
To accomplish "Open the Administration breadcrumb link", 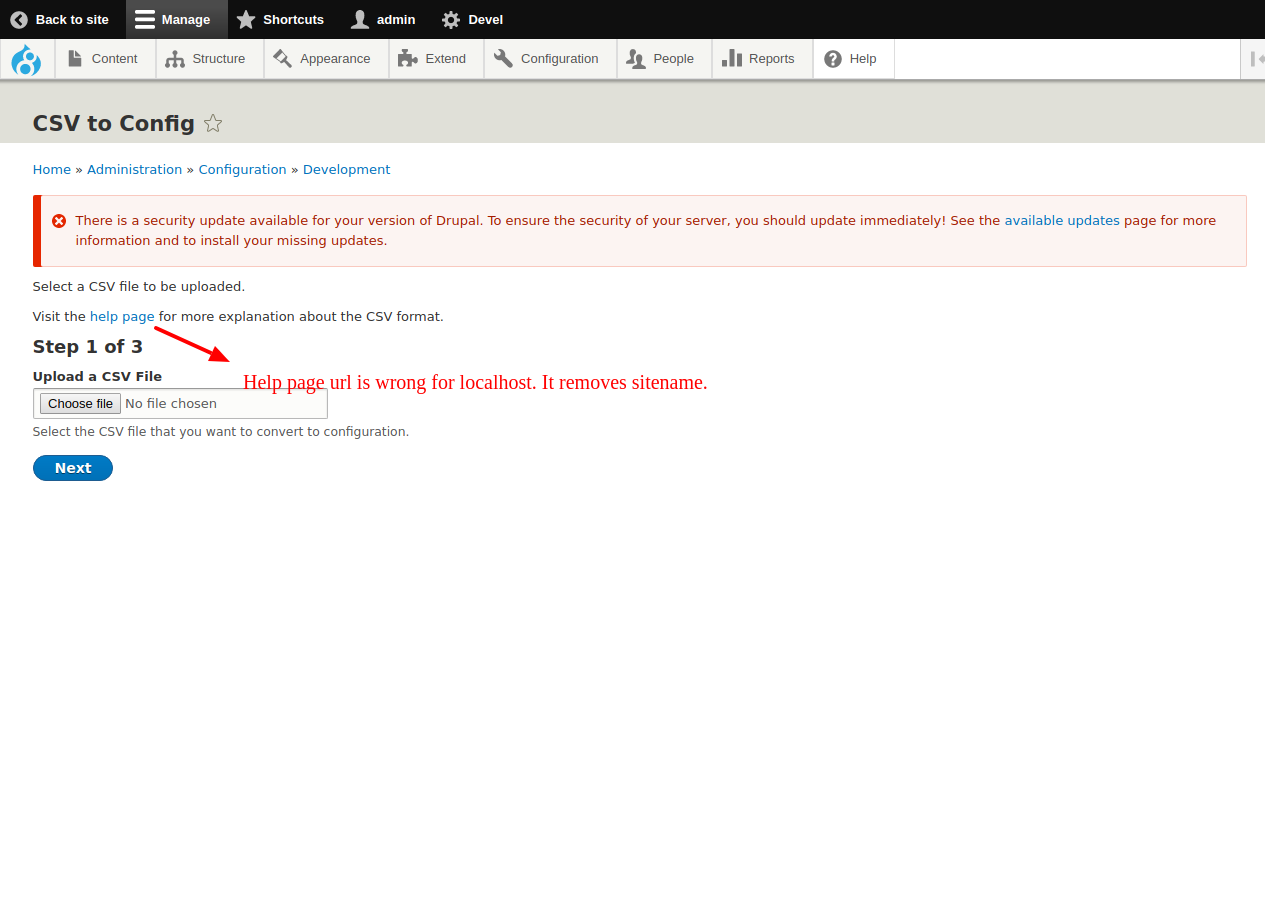I will coord(135,169).
